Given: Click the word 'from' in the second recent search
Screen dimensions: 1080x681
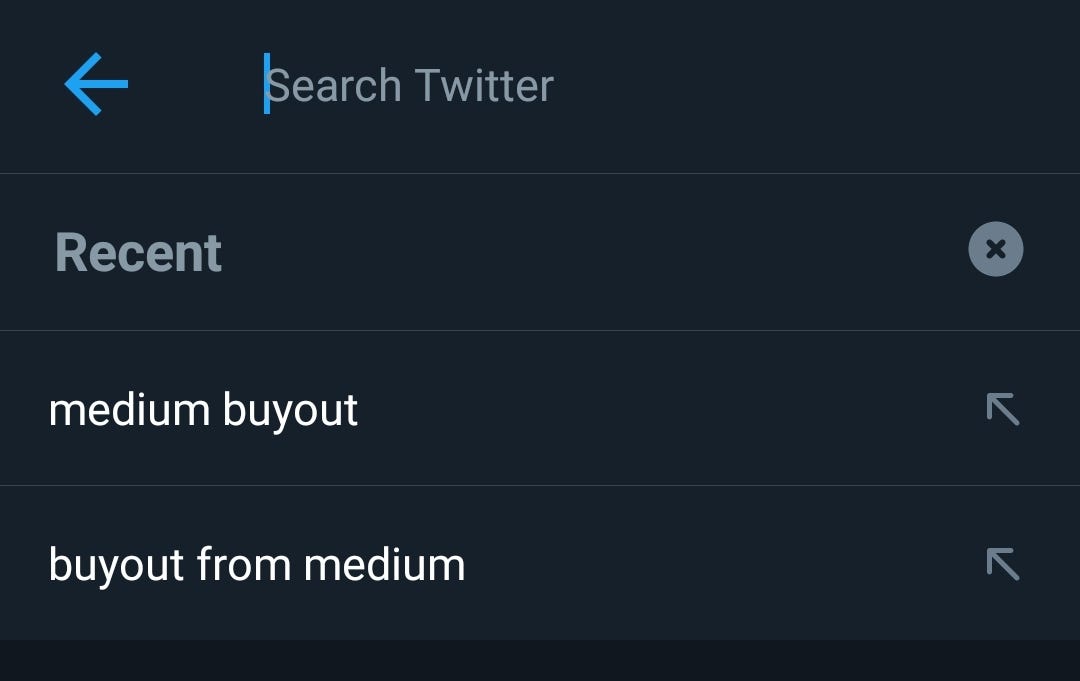Looking at the screenshot, I should [x=244, y=565].
